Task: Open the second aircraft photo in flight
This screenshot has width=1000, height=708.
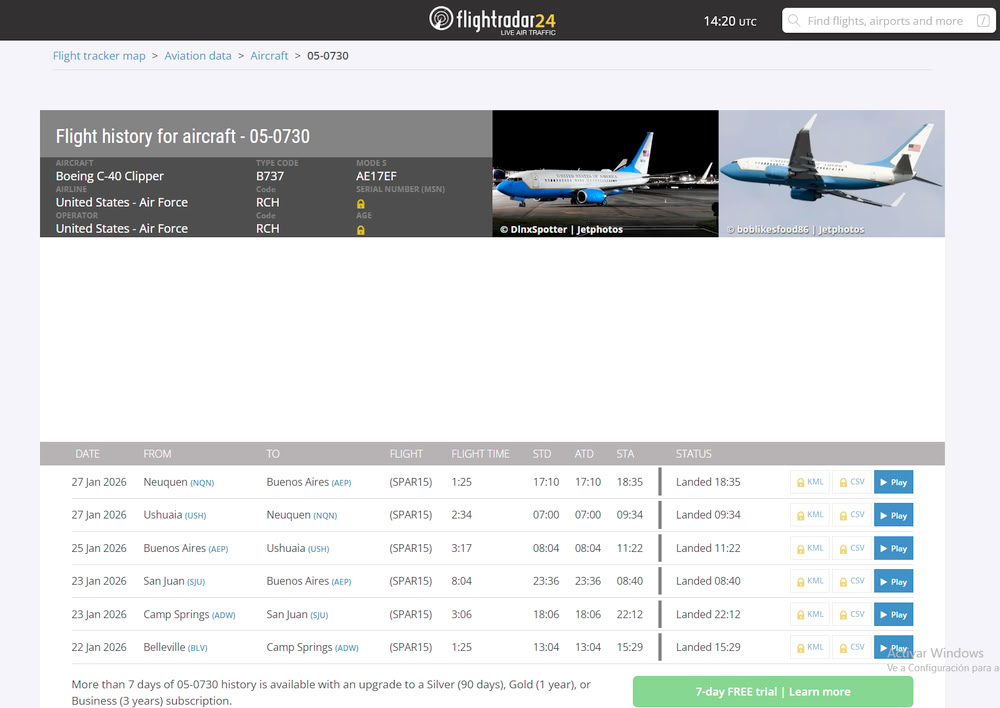Action: tap(831, 173)
